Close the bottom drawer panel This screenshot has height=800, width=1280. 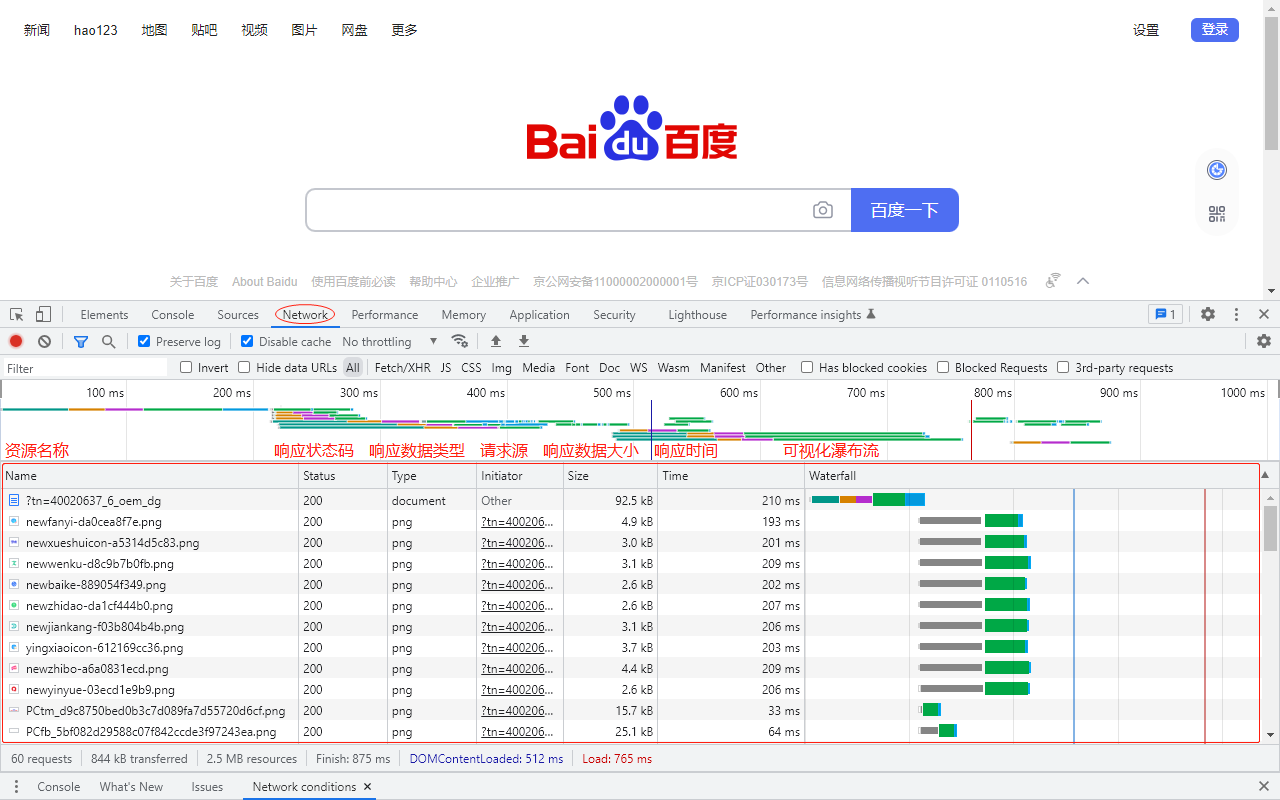tap(1264, 787)
